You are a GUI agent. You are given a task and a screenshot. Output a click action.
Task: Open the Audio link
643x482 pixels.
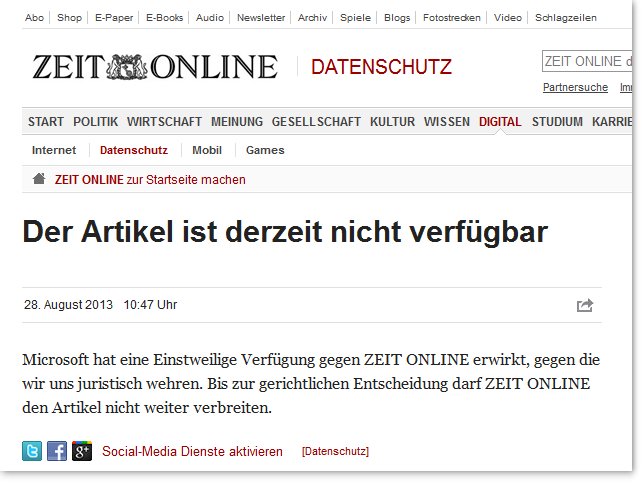[x=210, y=18]
